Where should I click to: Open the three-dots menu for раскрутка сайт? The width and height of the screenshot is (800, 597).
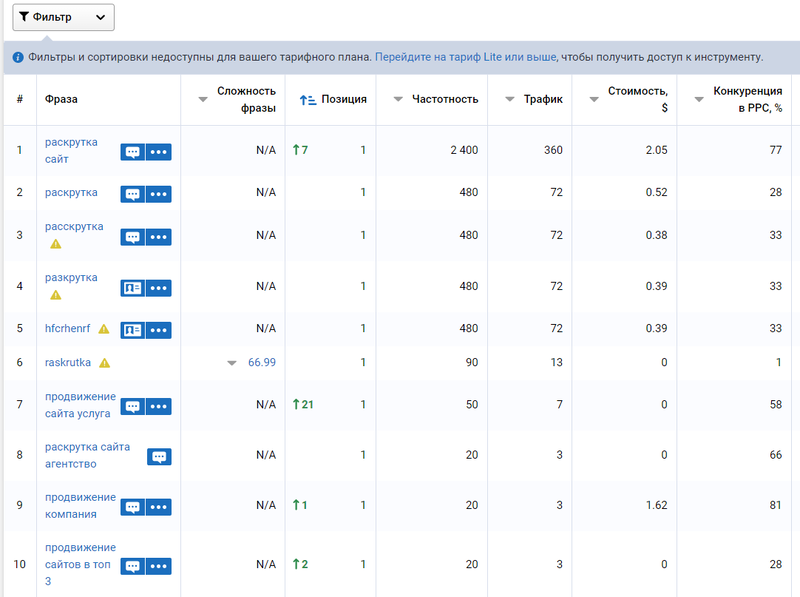click(159, 152)
